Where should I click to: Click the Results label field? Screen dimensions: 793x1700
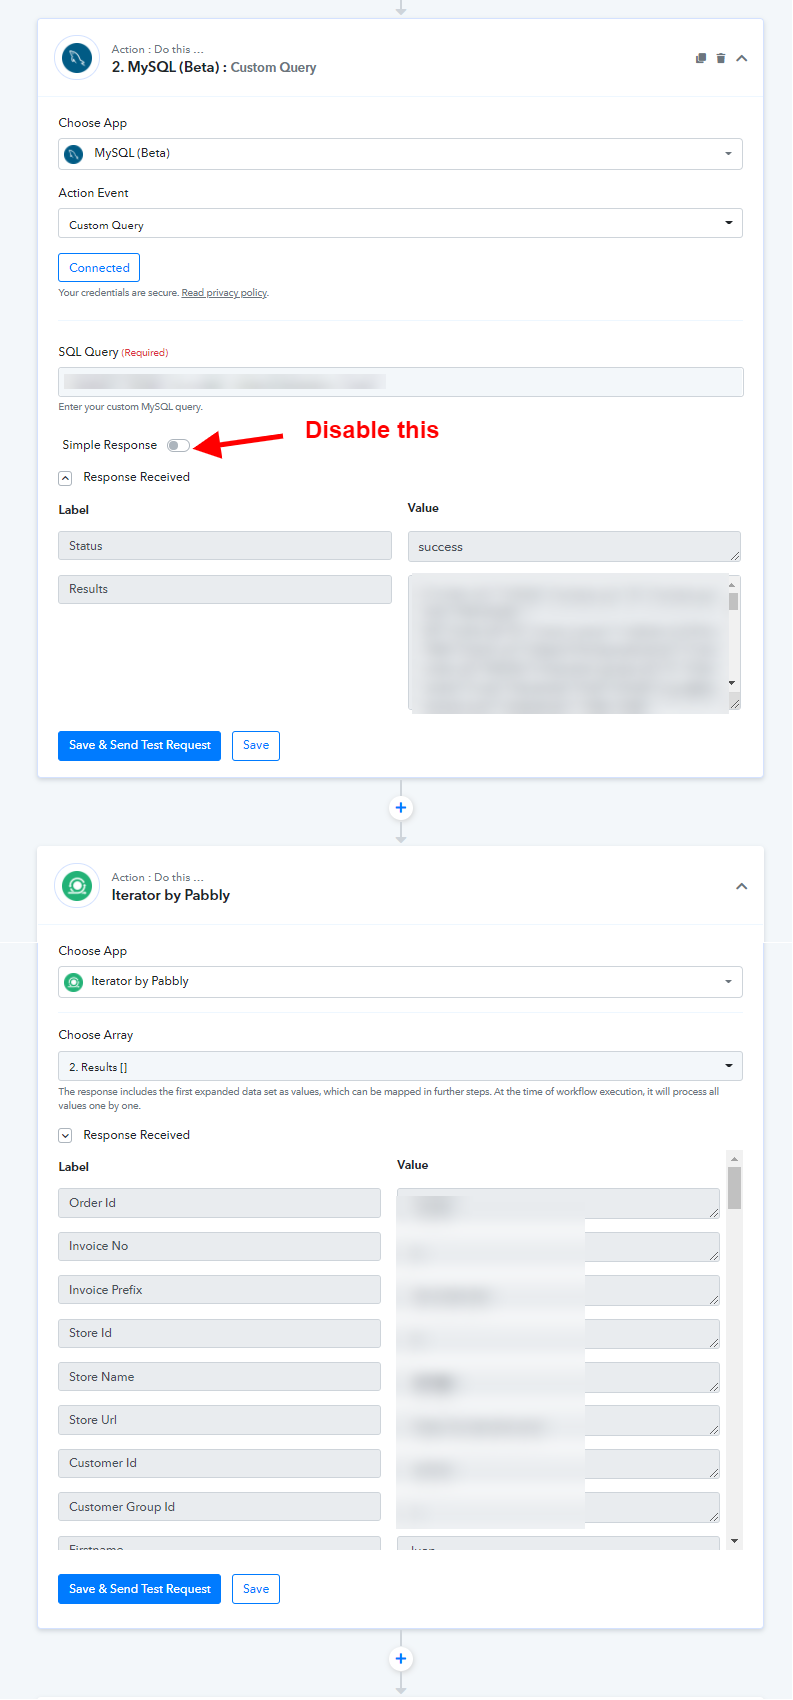pyautogui.click(x=225, y=589)
